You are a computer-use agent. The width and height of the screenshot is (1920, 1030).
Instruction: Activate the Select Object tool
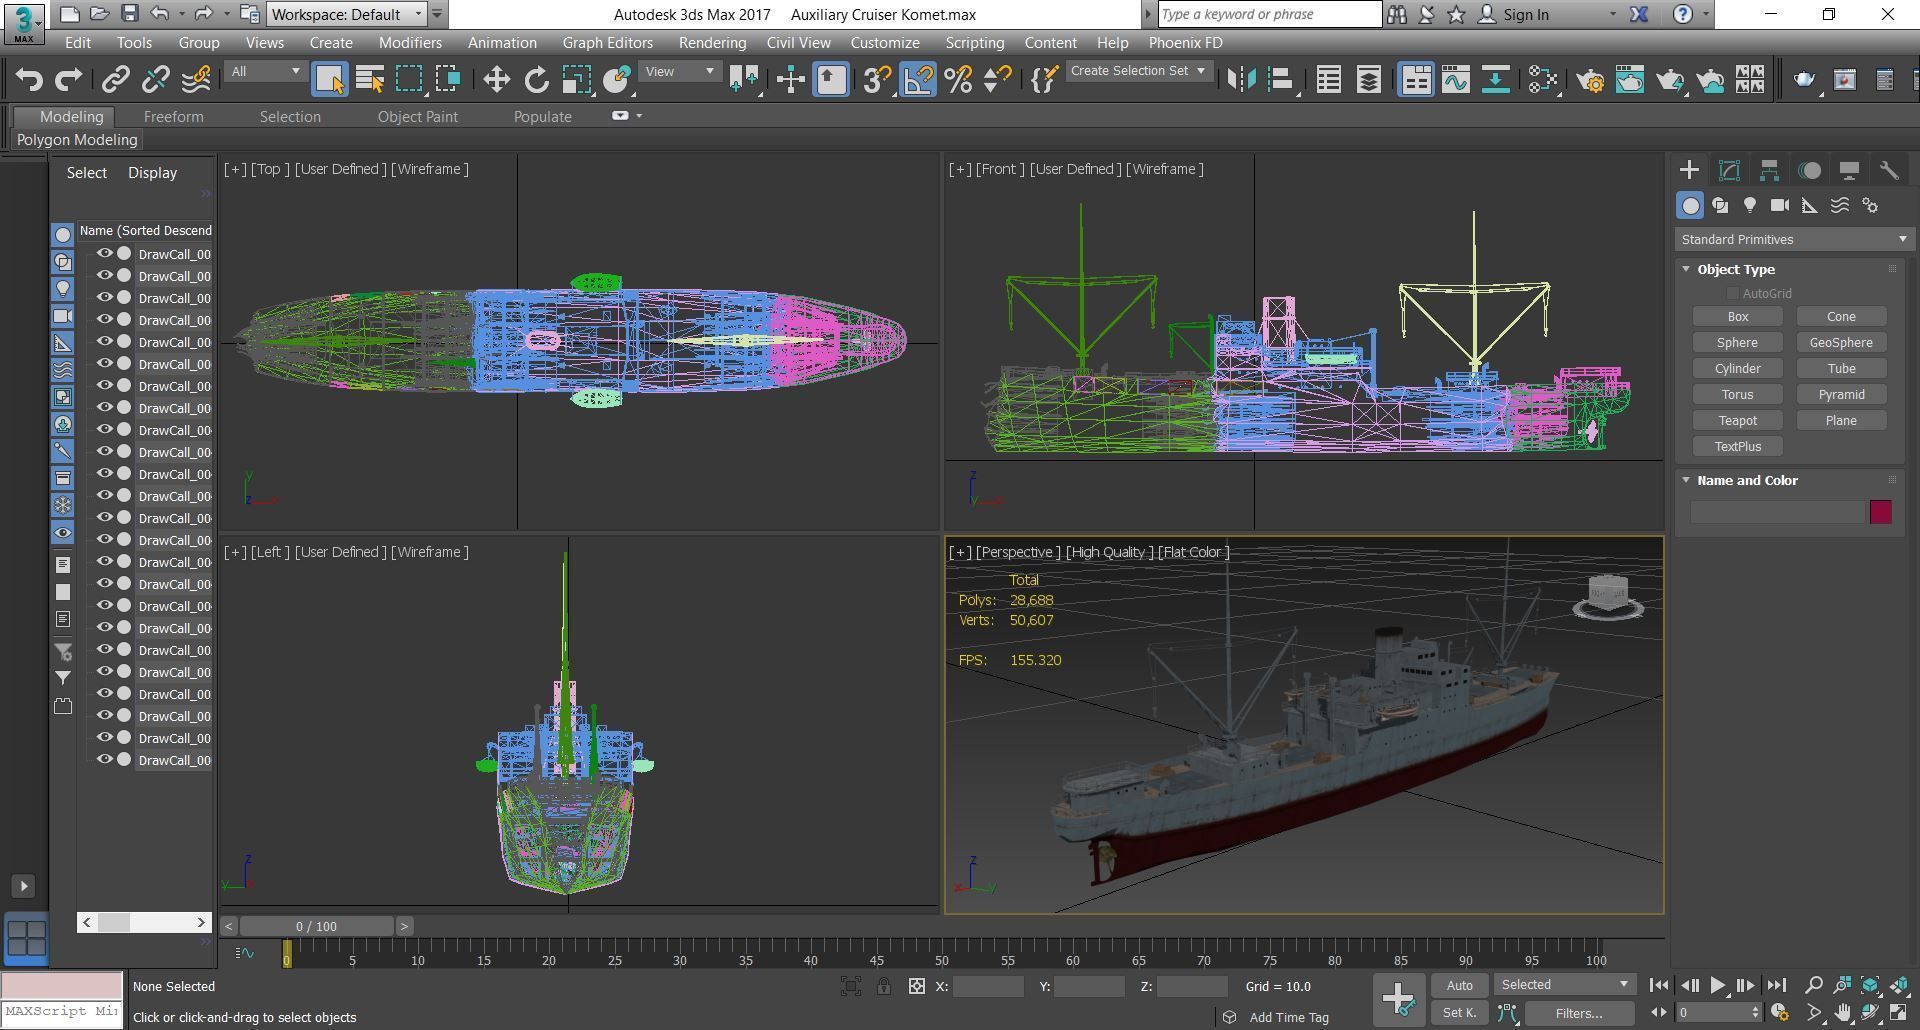point(330,80)
